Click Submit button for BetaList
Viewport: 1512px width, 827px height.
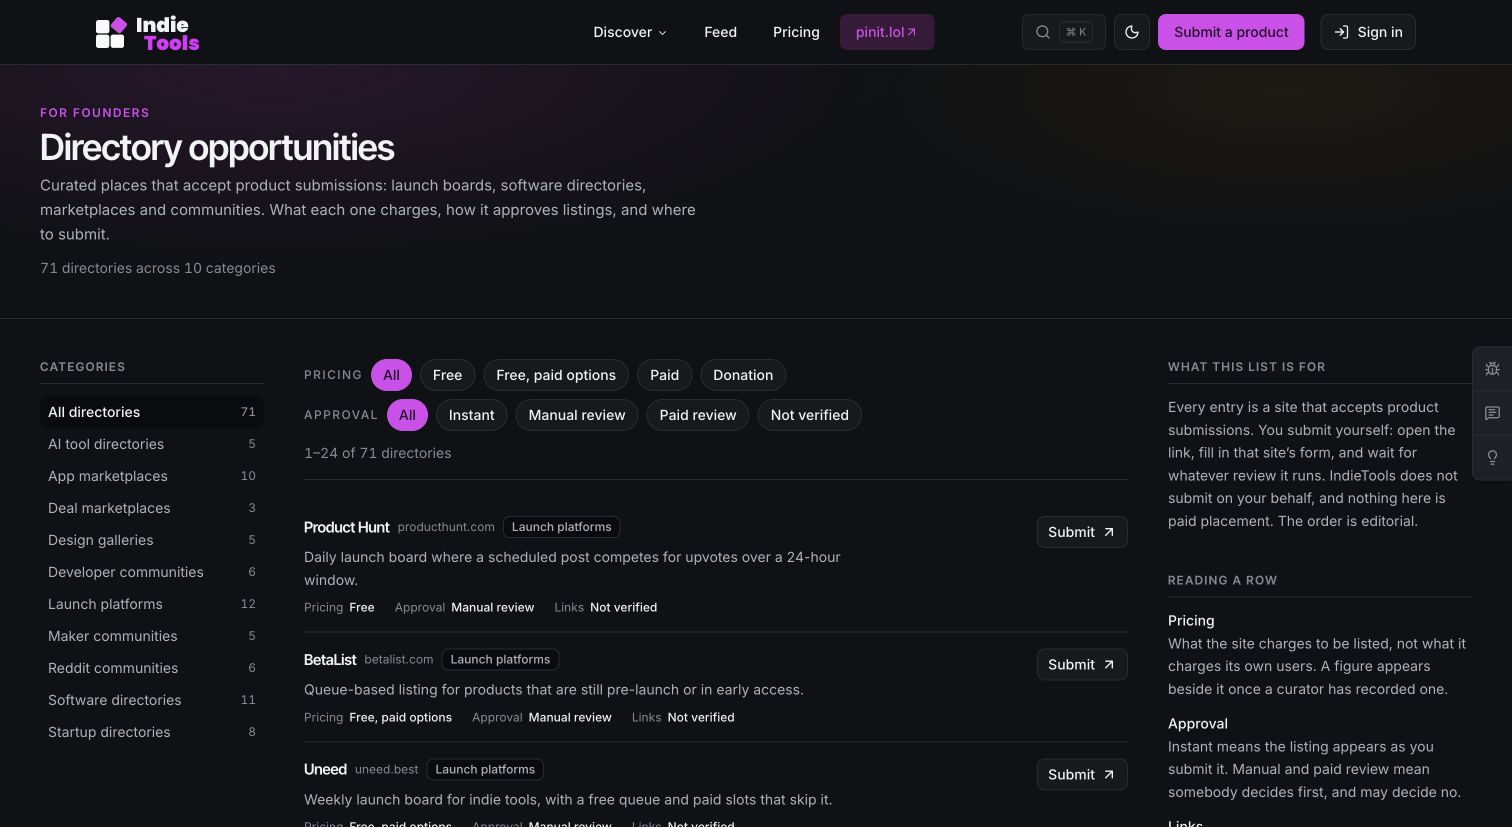point(1082,664)
